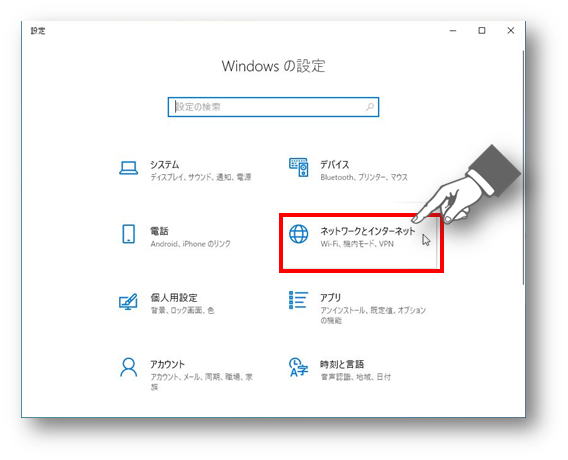This screenshot has width=568, height=460.
Task: Open デバイス settings label
Action: (x=335, y=165)
